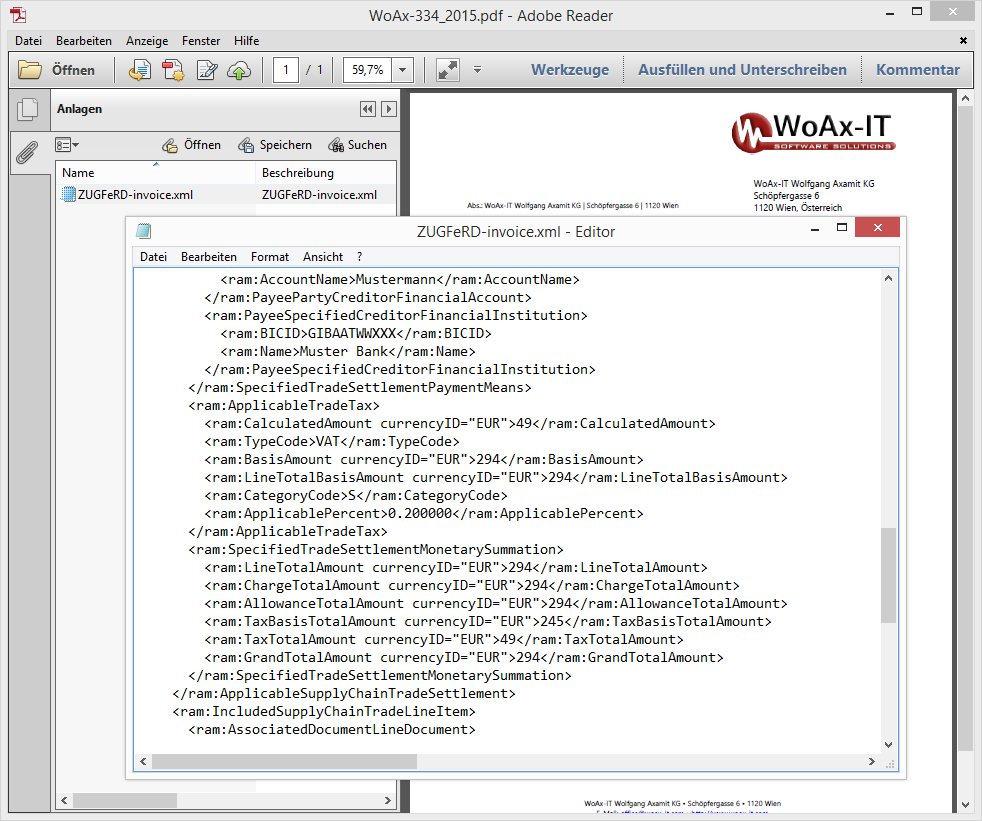Save attachment with the Speichern button
Viewport: 982px width, 821px height.
(x=274, y=145)
